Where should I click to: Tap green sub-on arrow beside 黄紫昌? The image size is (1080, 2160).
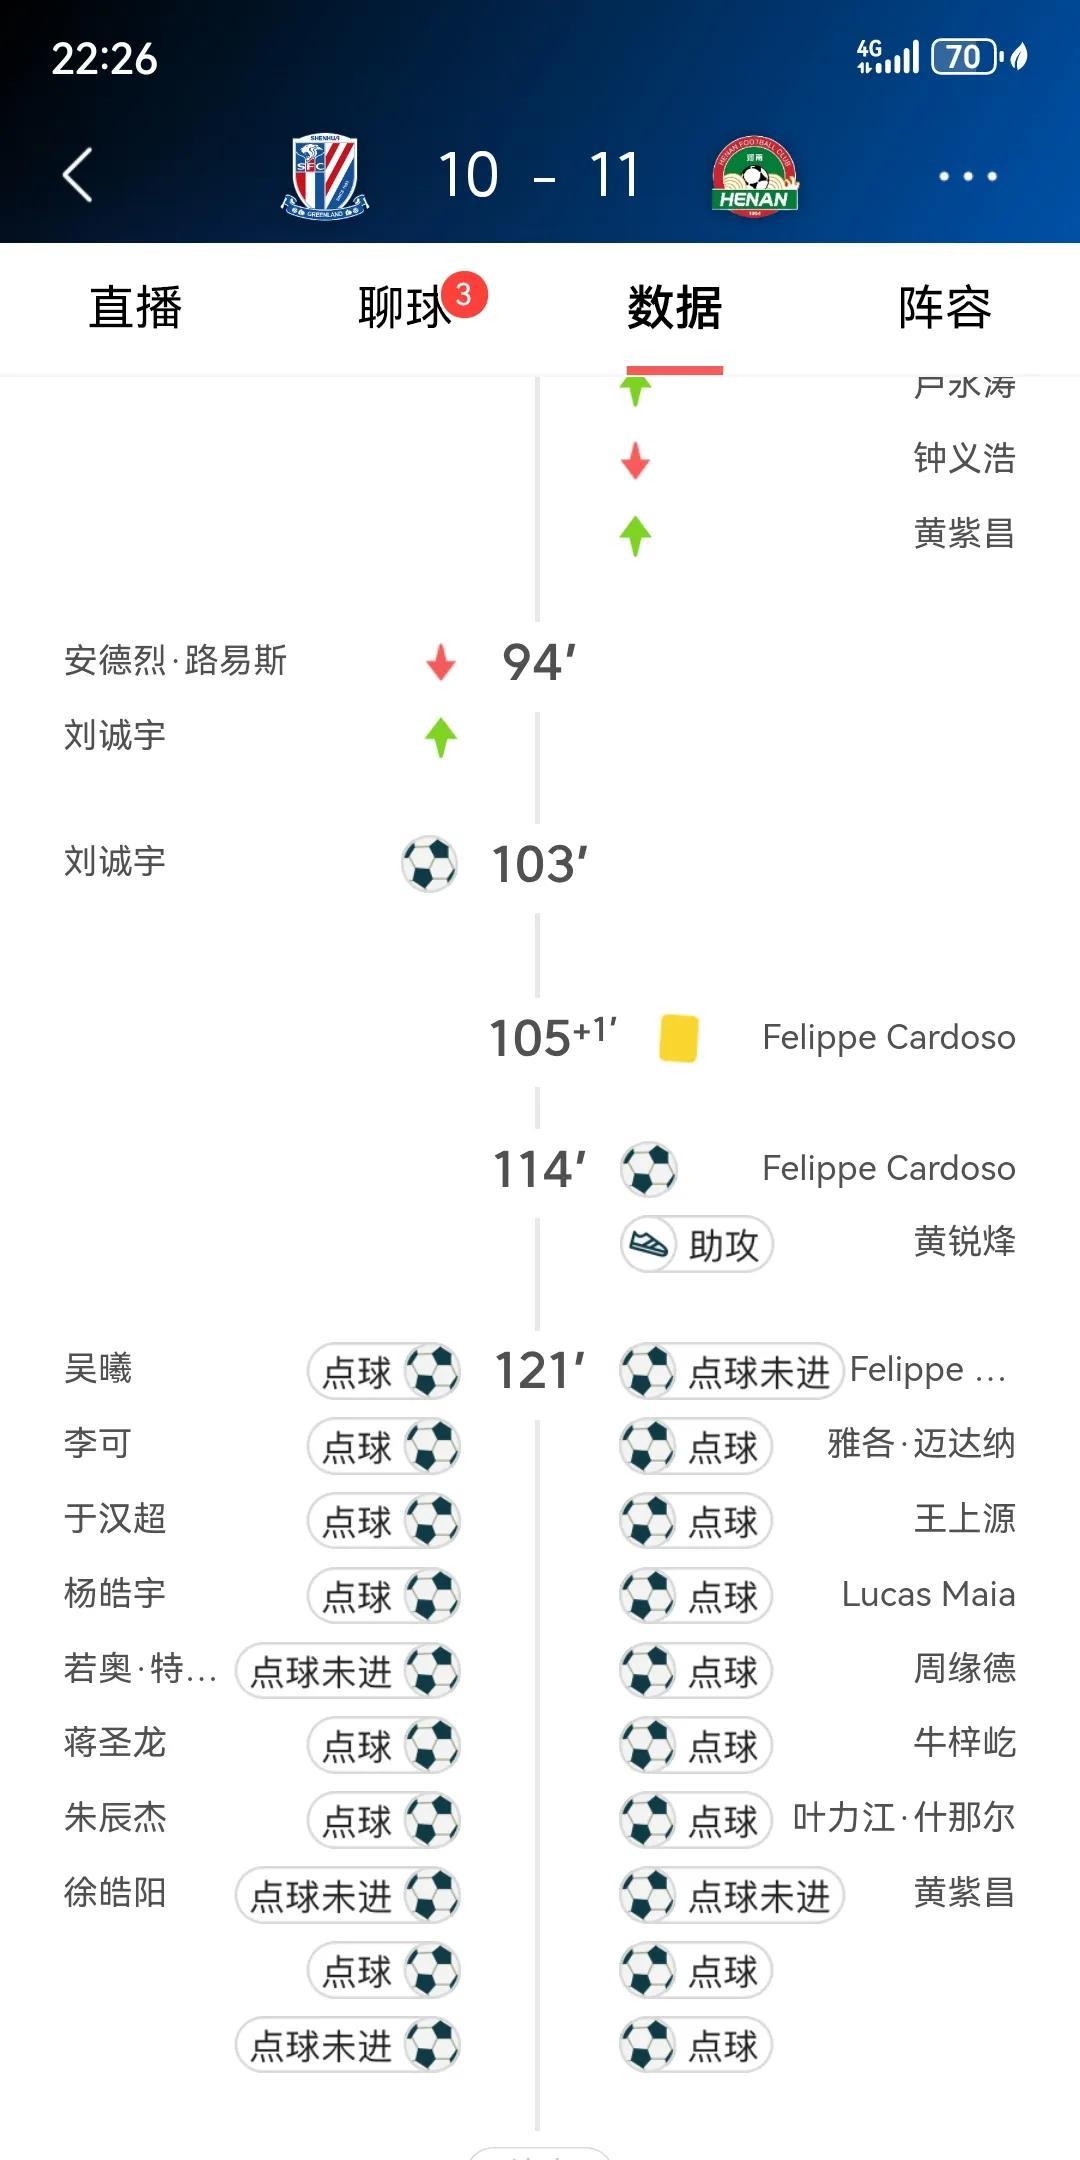(x=635, y=535)
